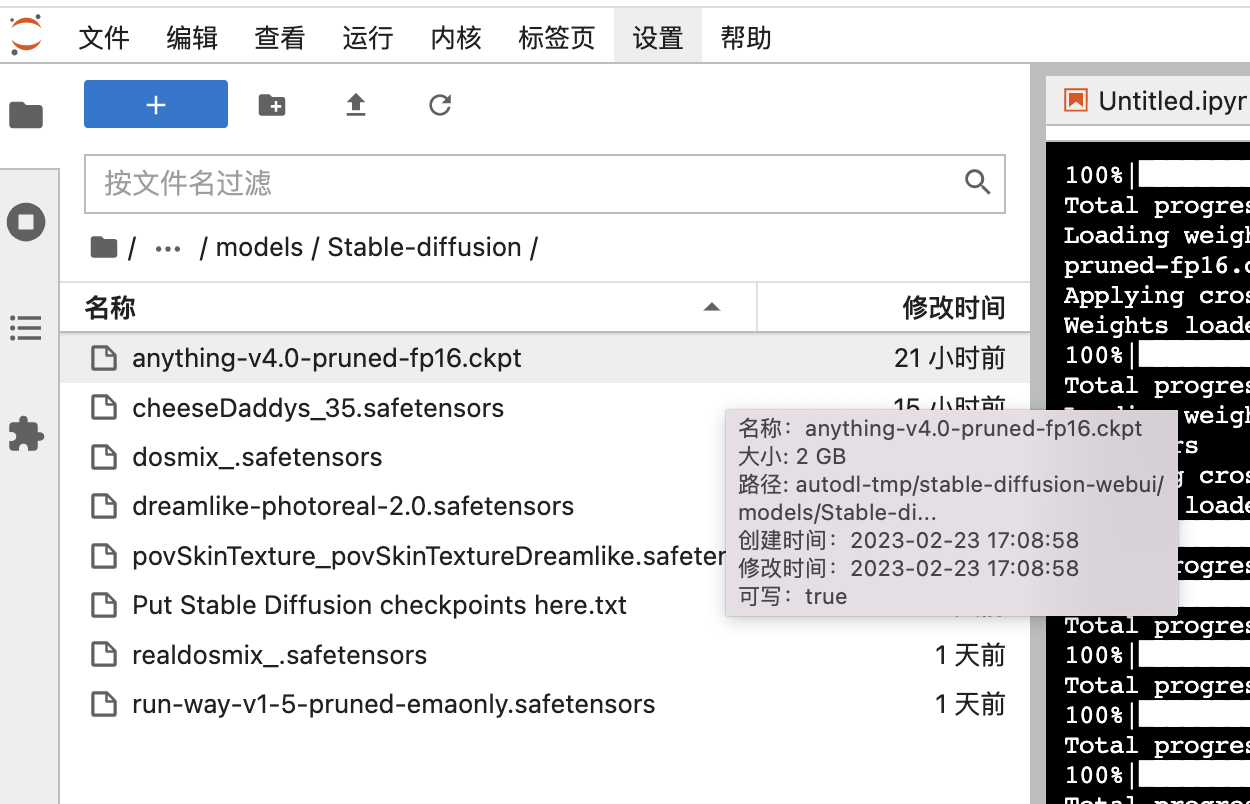
Task: Open the 标签页 menu
Action: pyautogui.click(x=557, y=38)
